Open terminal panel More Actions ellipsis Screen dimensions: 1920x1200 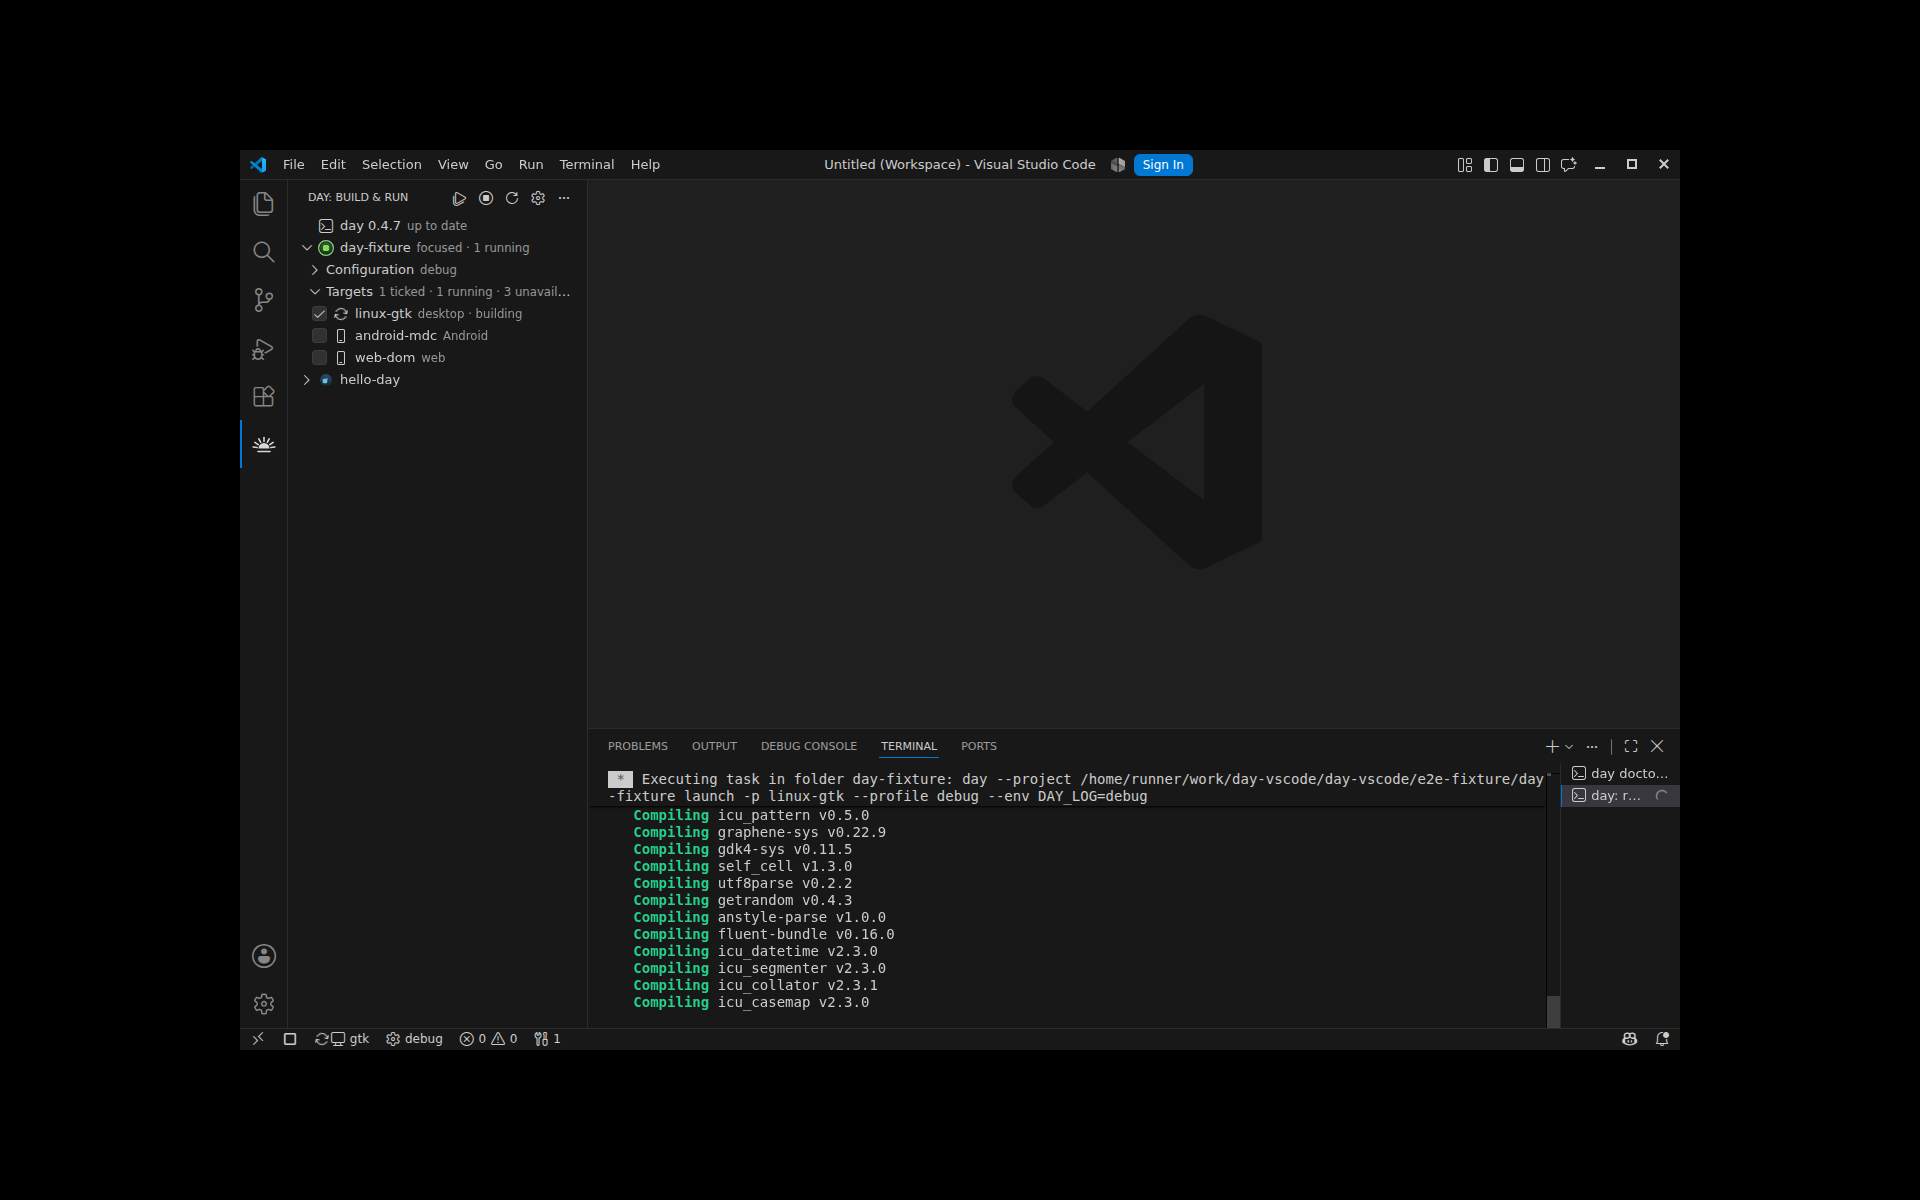click(x=1592, y=746)
